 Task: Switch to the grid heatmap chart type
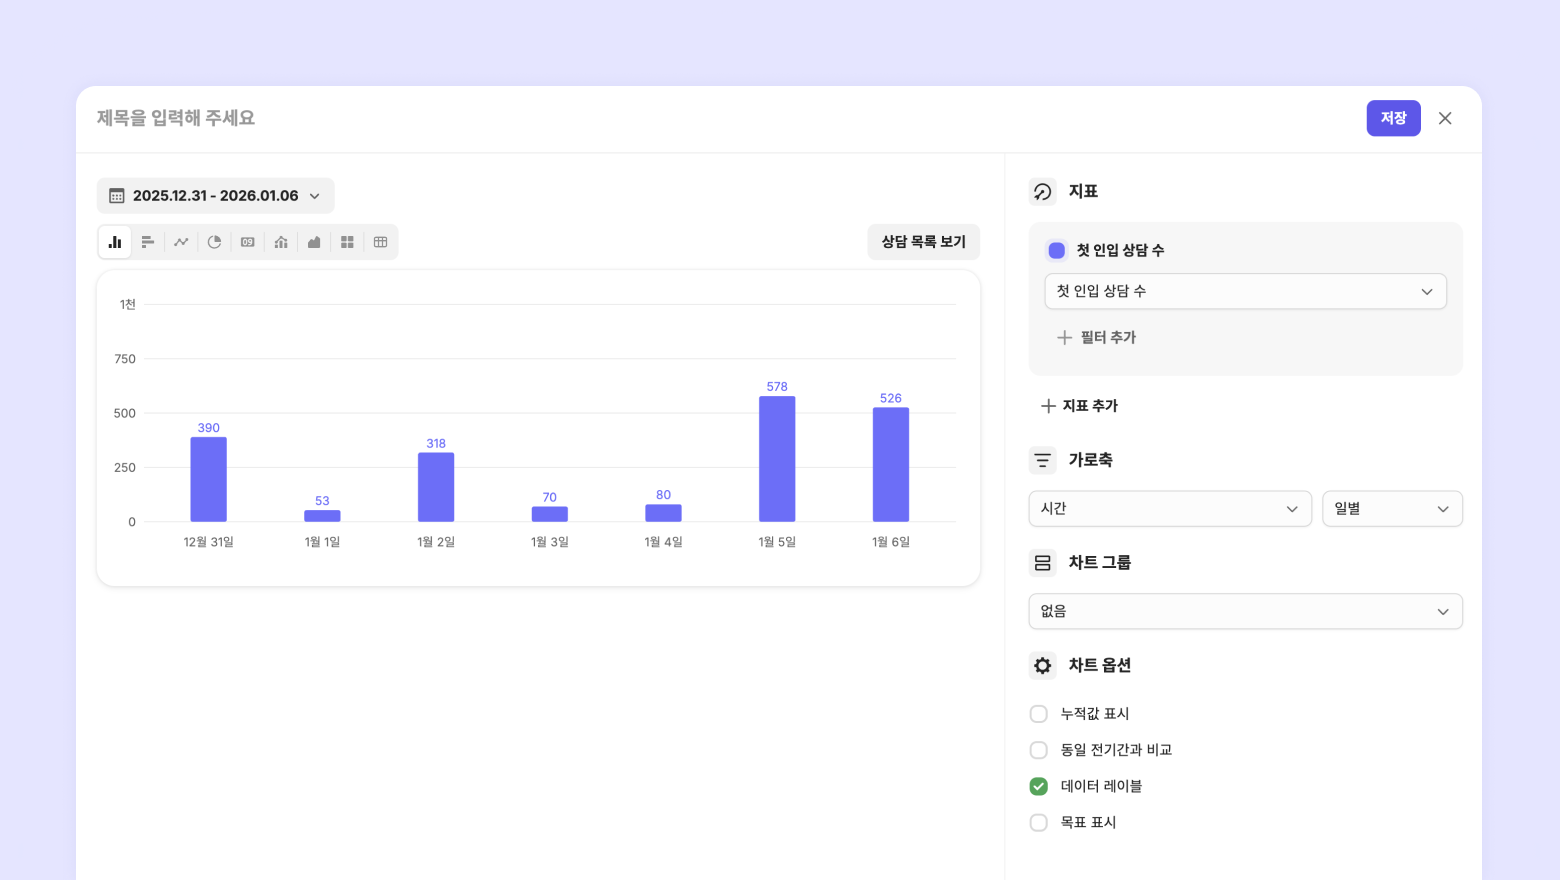(x=347, y=242)
